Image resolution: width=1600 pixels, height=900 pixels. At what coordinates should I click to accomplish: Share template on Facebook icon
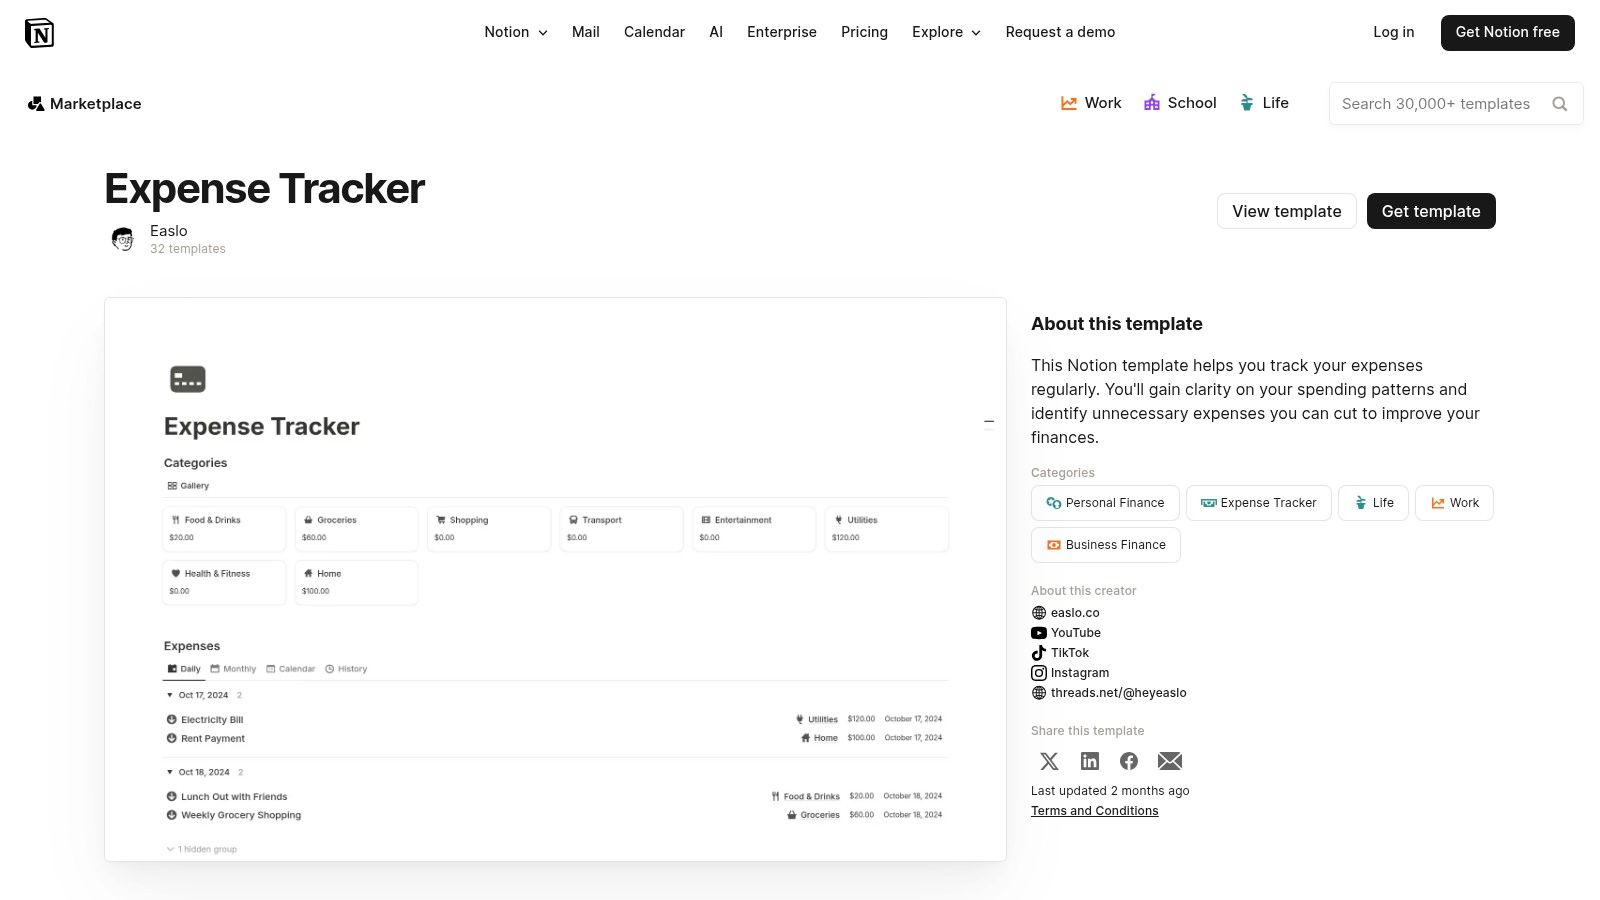coord(1129,761)
